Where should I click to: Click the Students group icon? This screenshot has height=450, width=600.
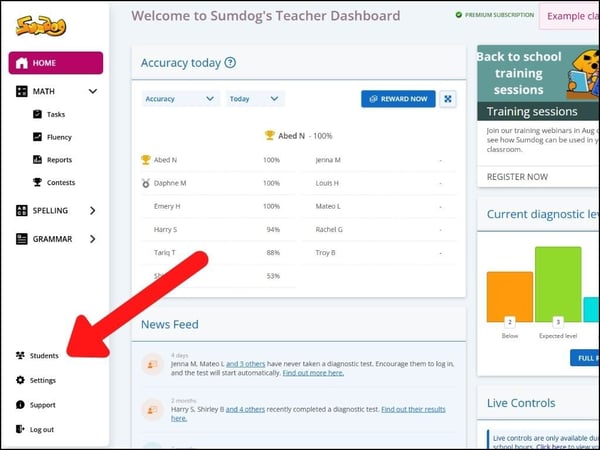[x=20, y=355]
